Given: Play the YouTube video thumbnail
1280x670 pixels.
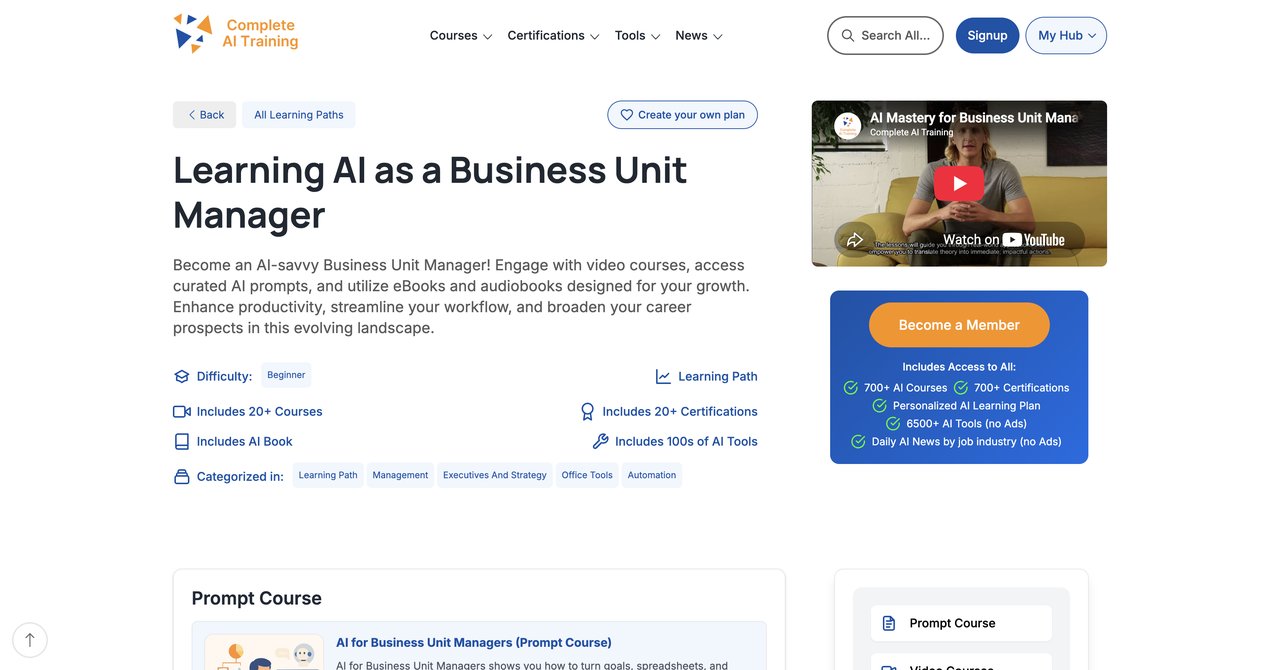Looking at the screenshot, I should [x=959, y=183].
